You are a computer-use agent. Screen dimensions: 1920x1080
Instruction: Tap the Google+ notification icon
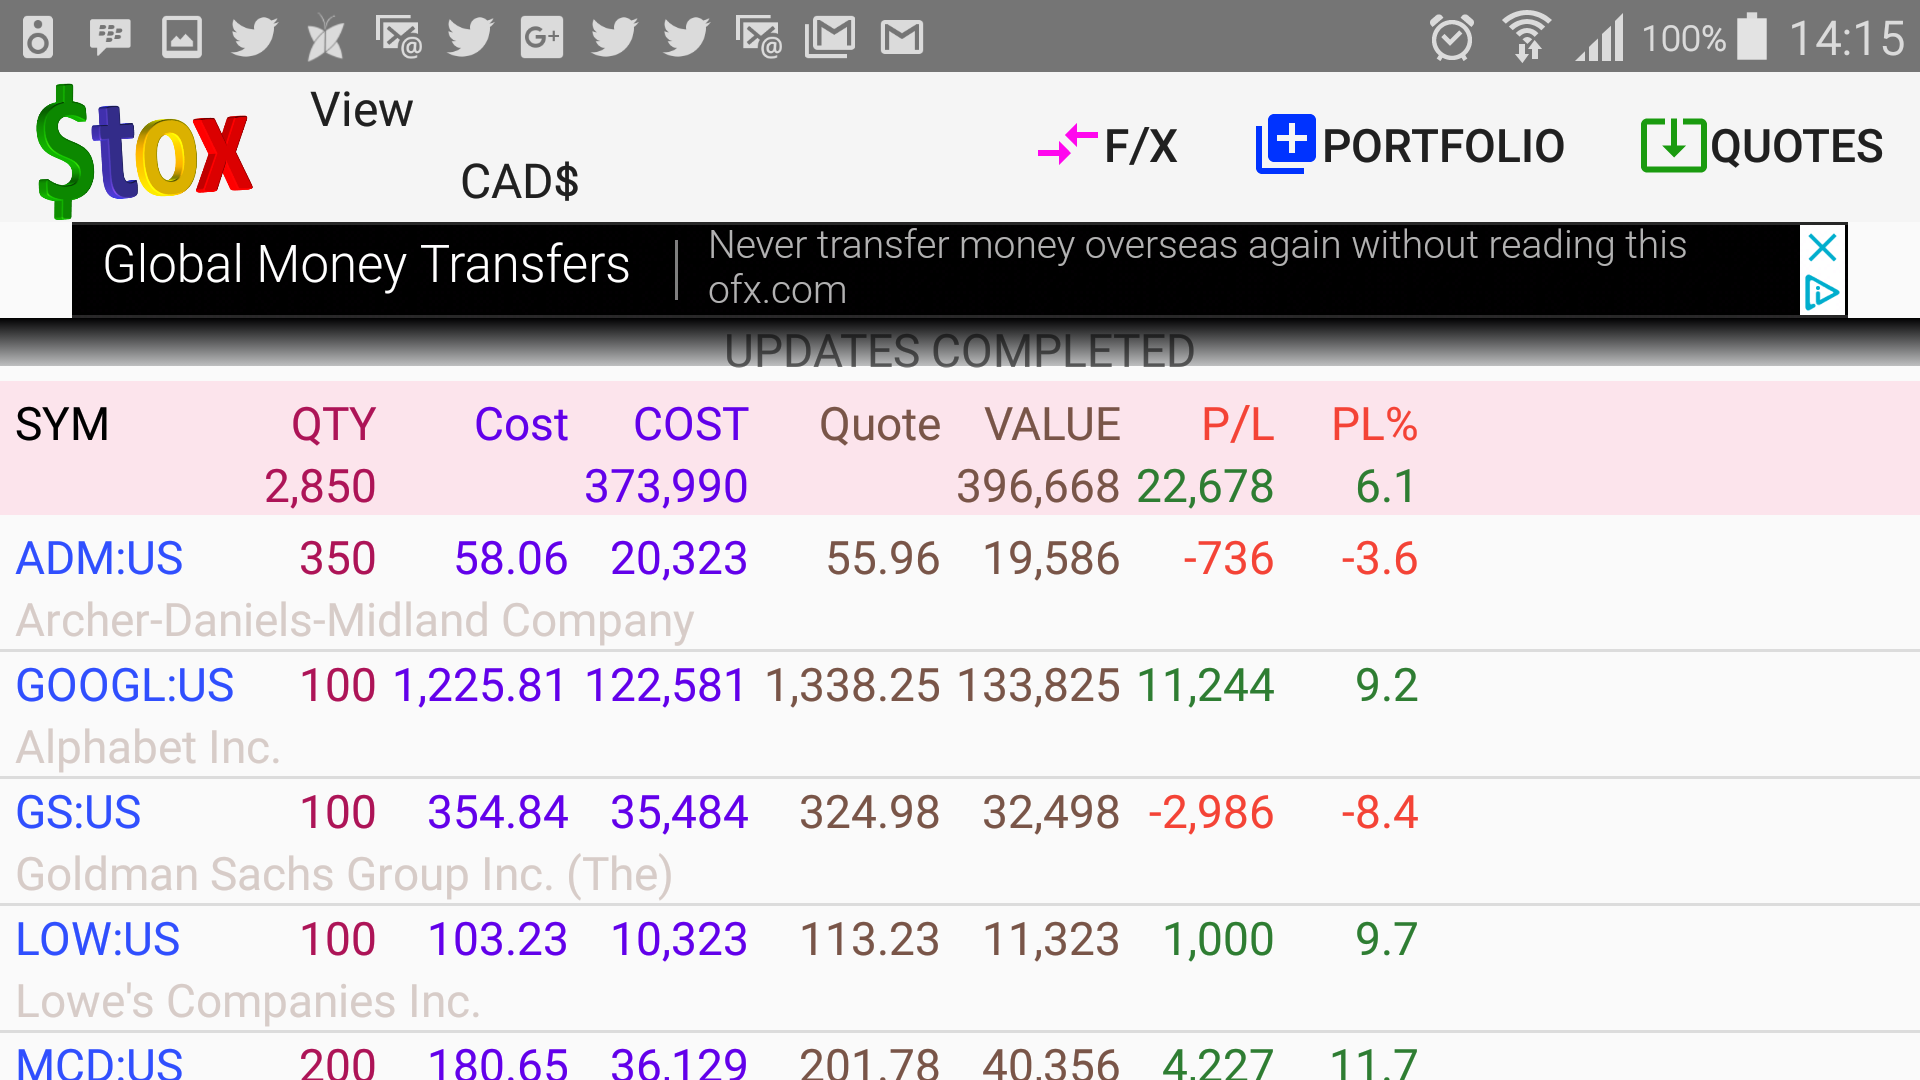pyautogui.click(x=542, y=38)
